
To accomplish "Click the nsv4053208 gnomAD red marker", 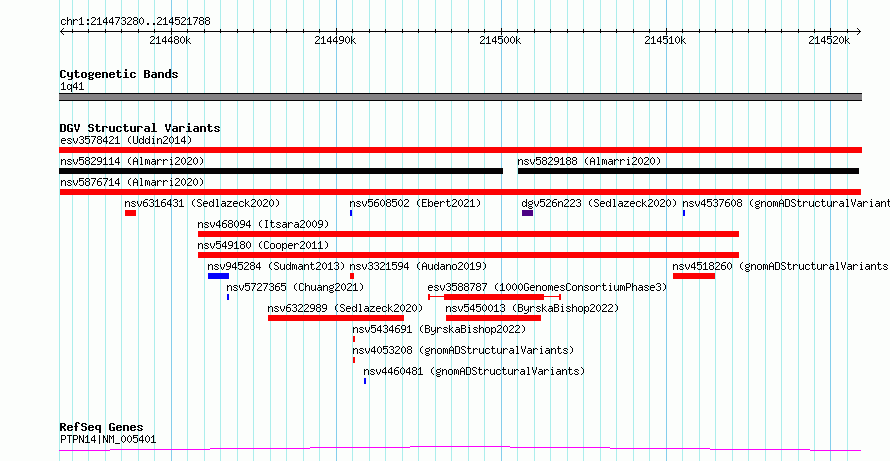I will click(354, 360).
